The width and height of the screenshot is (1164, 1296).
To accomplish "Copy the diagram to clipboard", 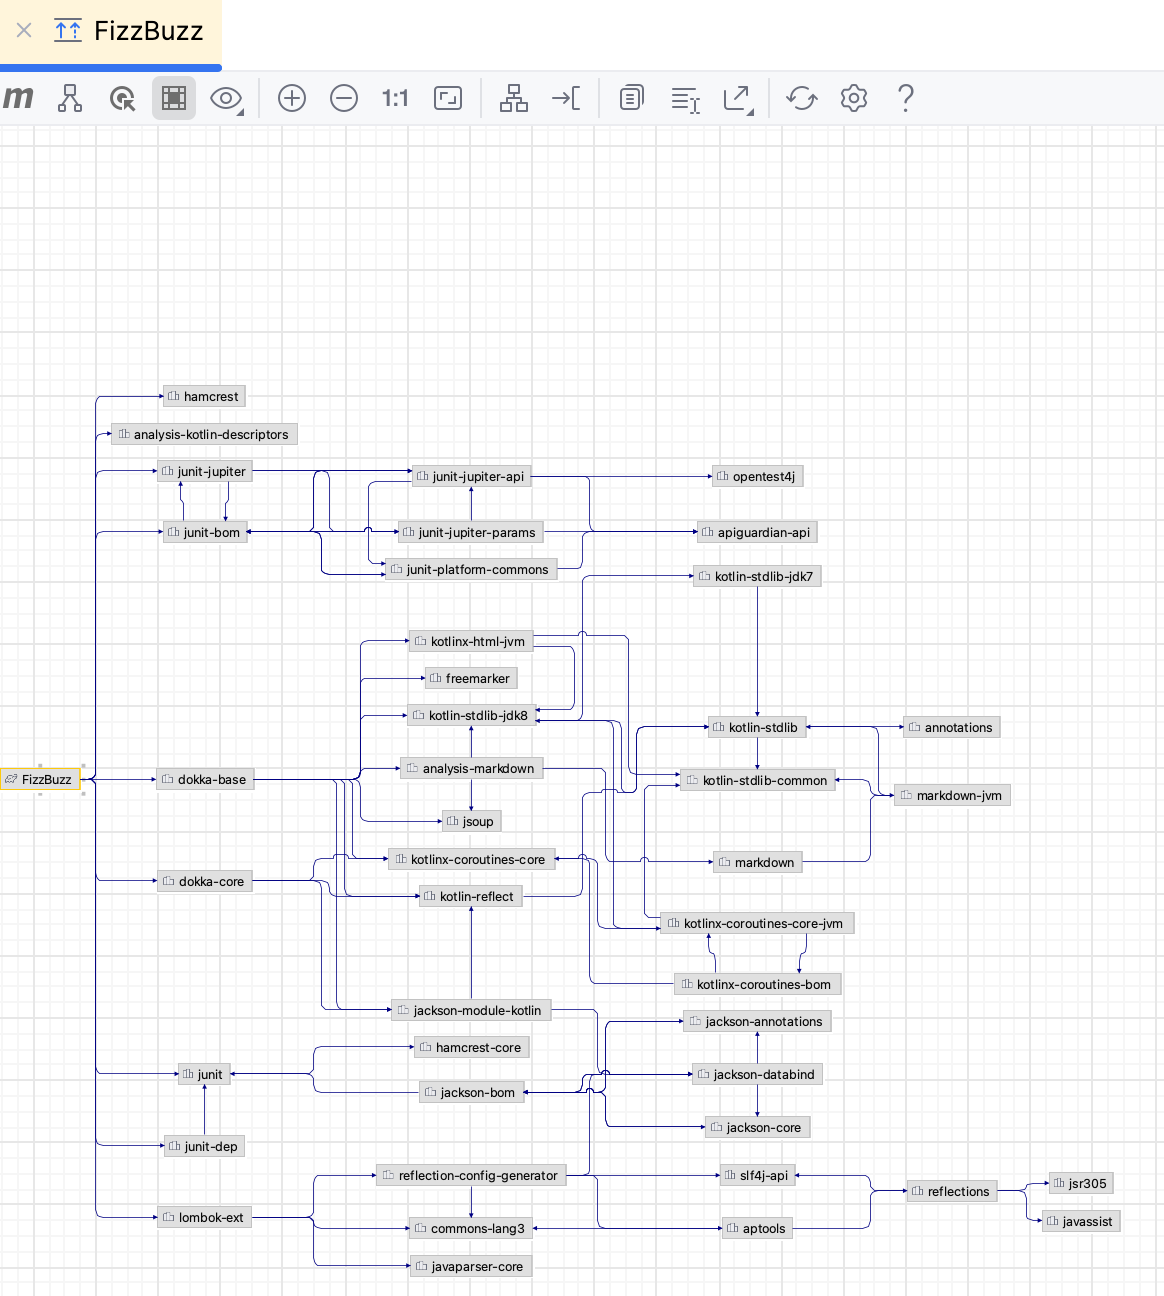I will 630,98.
